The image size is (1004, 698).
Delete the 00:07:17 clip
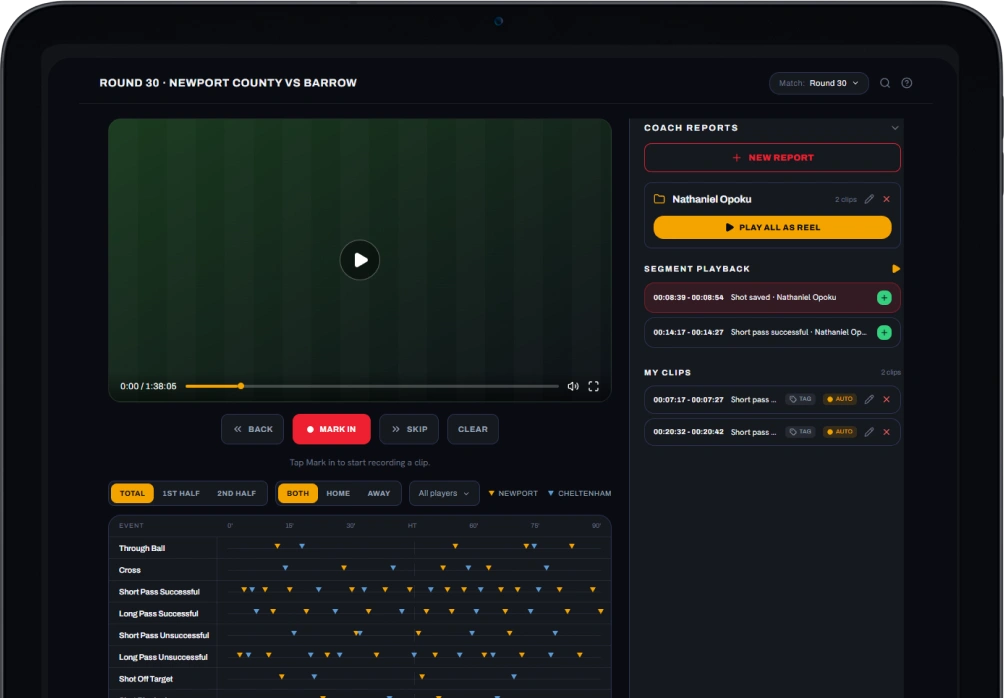pyautogui.click(x=887, y=400)
